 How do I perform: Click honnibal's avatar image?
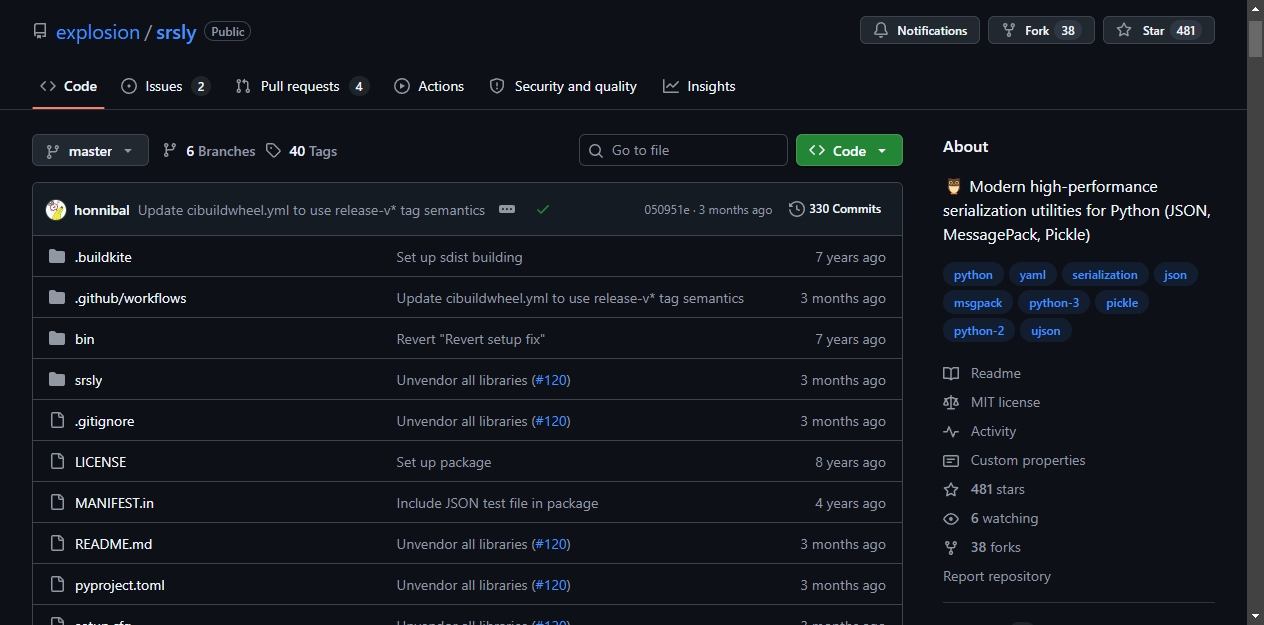coord(56,210)
